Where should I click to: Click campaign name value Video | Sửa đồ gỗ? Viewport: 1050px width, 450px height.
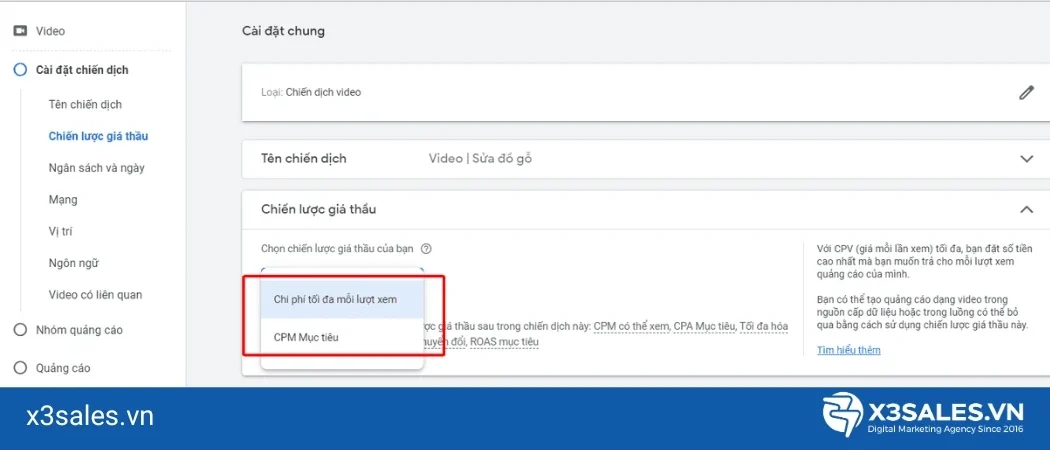(480, 159)
